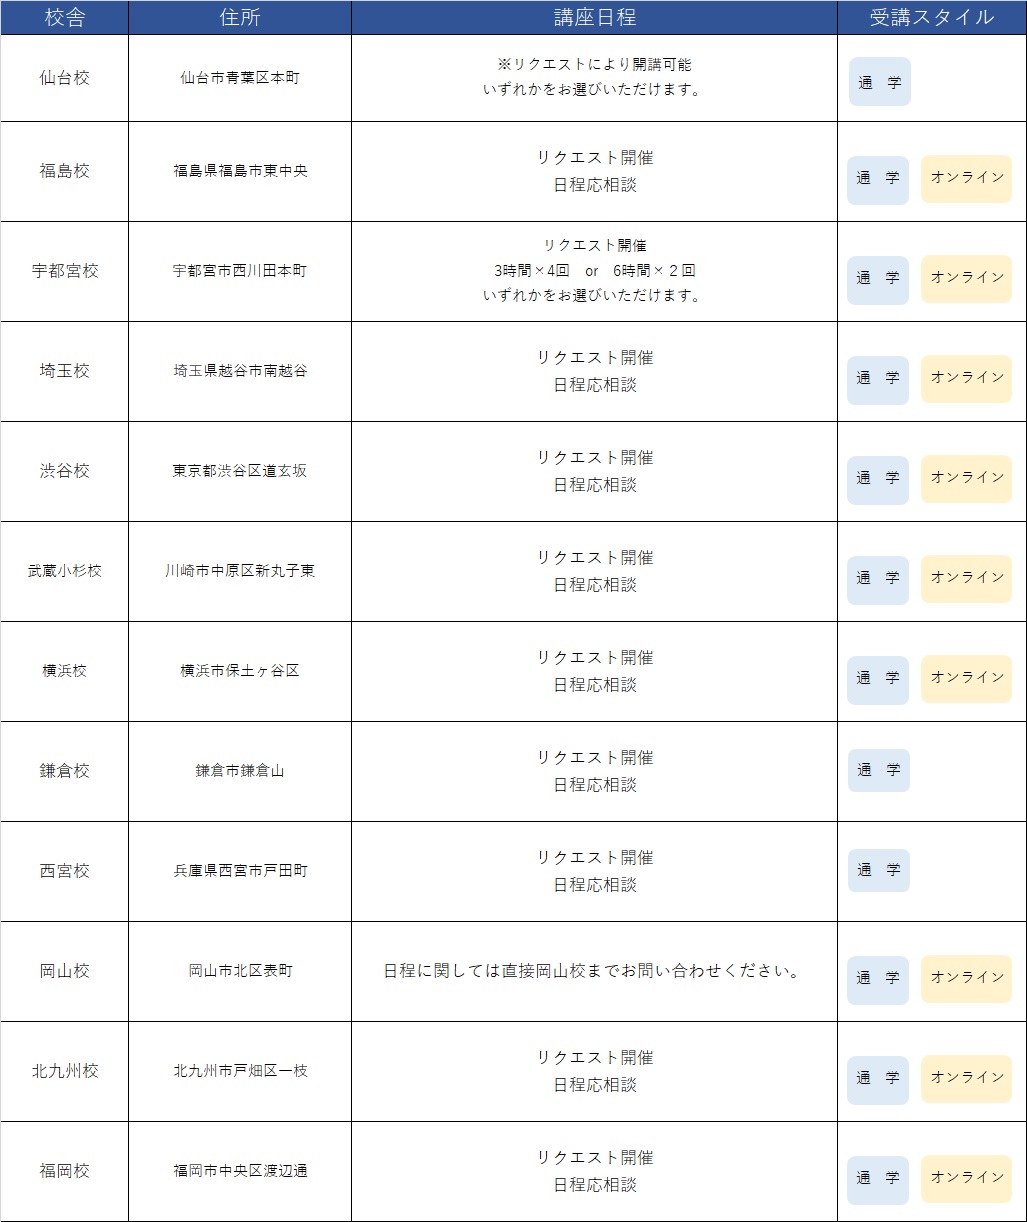The image size is (1027, 1222).
Task: Click オンライン badge for 武蔵小杉校
Action: click(966, 578)
